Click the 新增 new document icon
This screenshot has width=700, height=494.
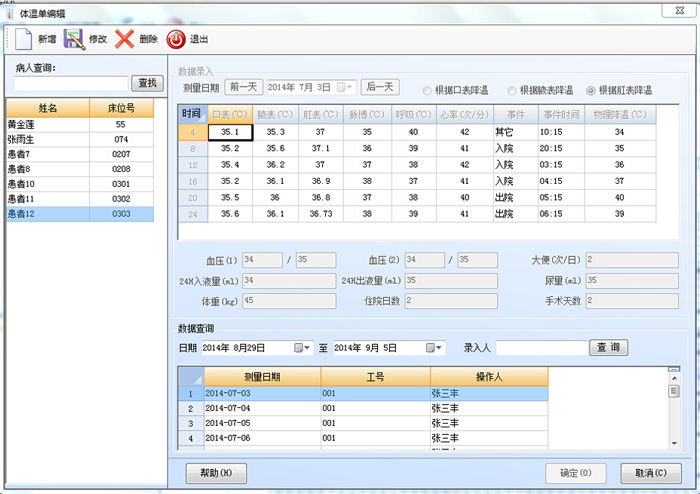24,39
